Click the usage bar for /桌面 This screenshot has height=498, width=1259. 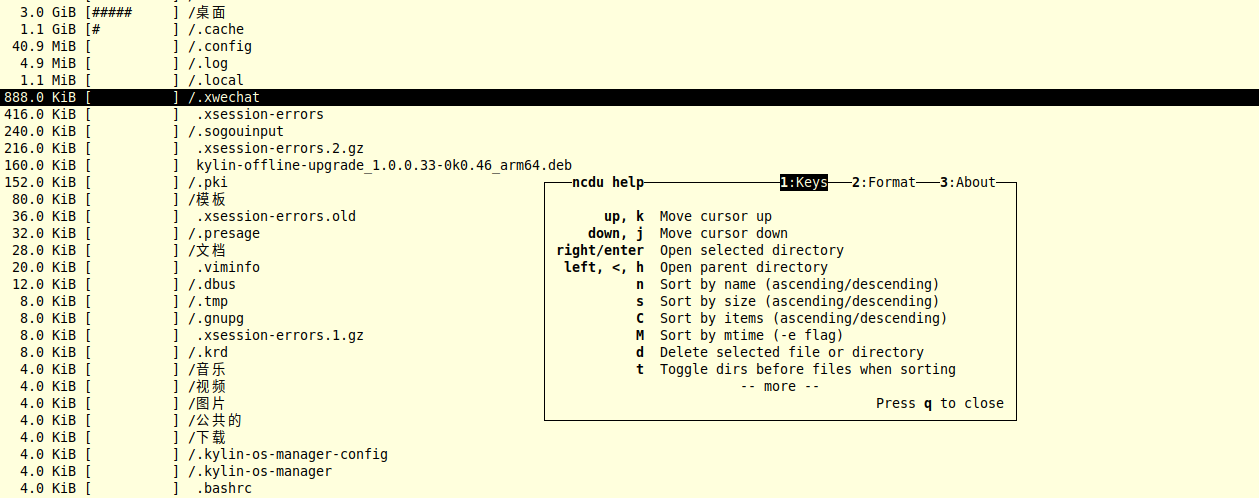coord(132,12)
